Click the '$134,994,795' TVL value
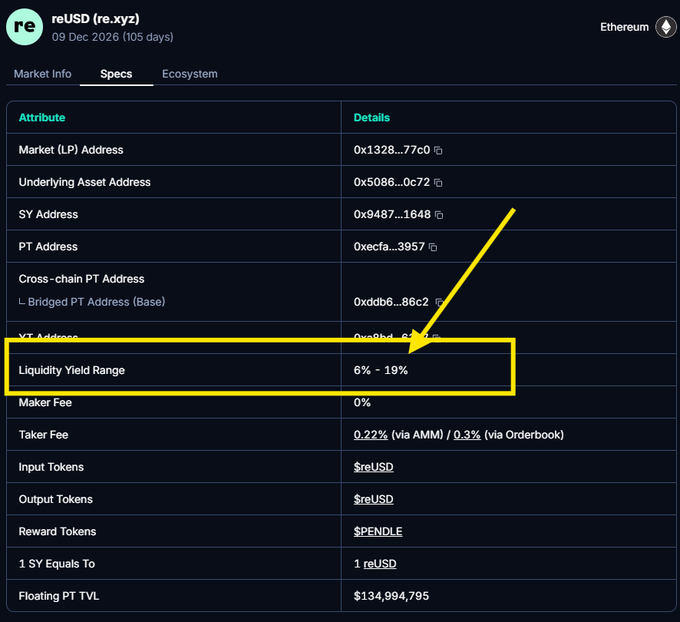Screen dimensions: 680x622 [391, 596]
